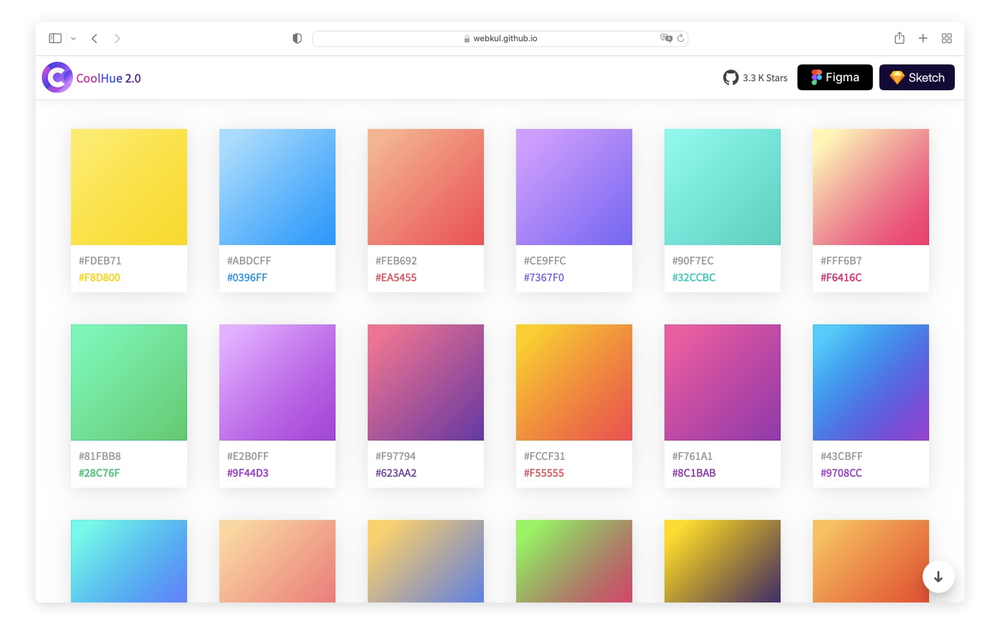Open the Figma plugin button
Viewport: 1000px width, 625px height.
(835, 77)
